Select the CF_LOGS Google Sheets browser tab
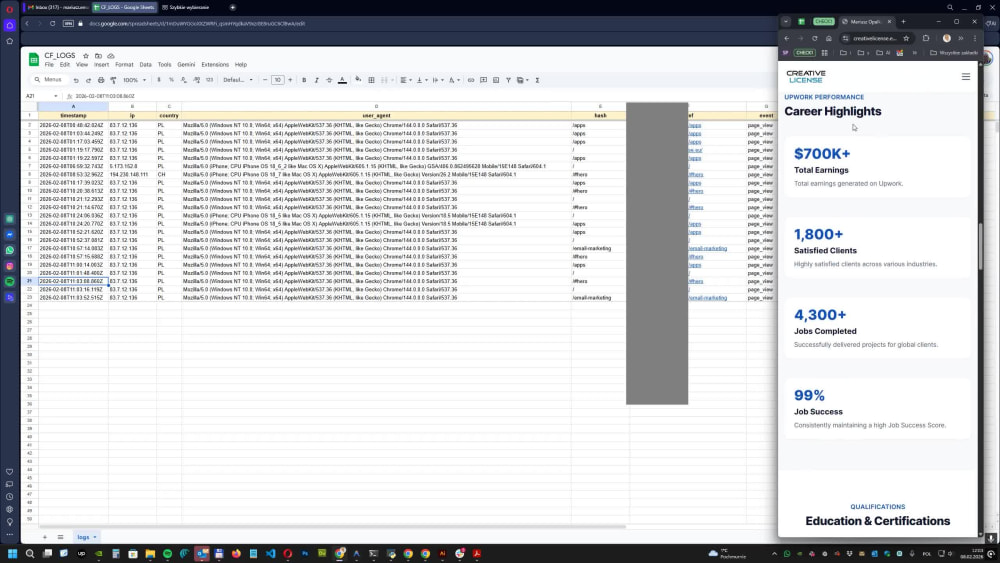The height and width of the screenshot is (563, 1000). click(x=124, y=8)
